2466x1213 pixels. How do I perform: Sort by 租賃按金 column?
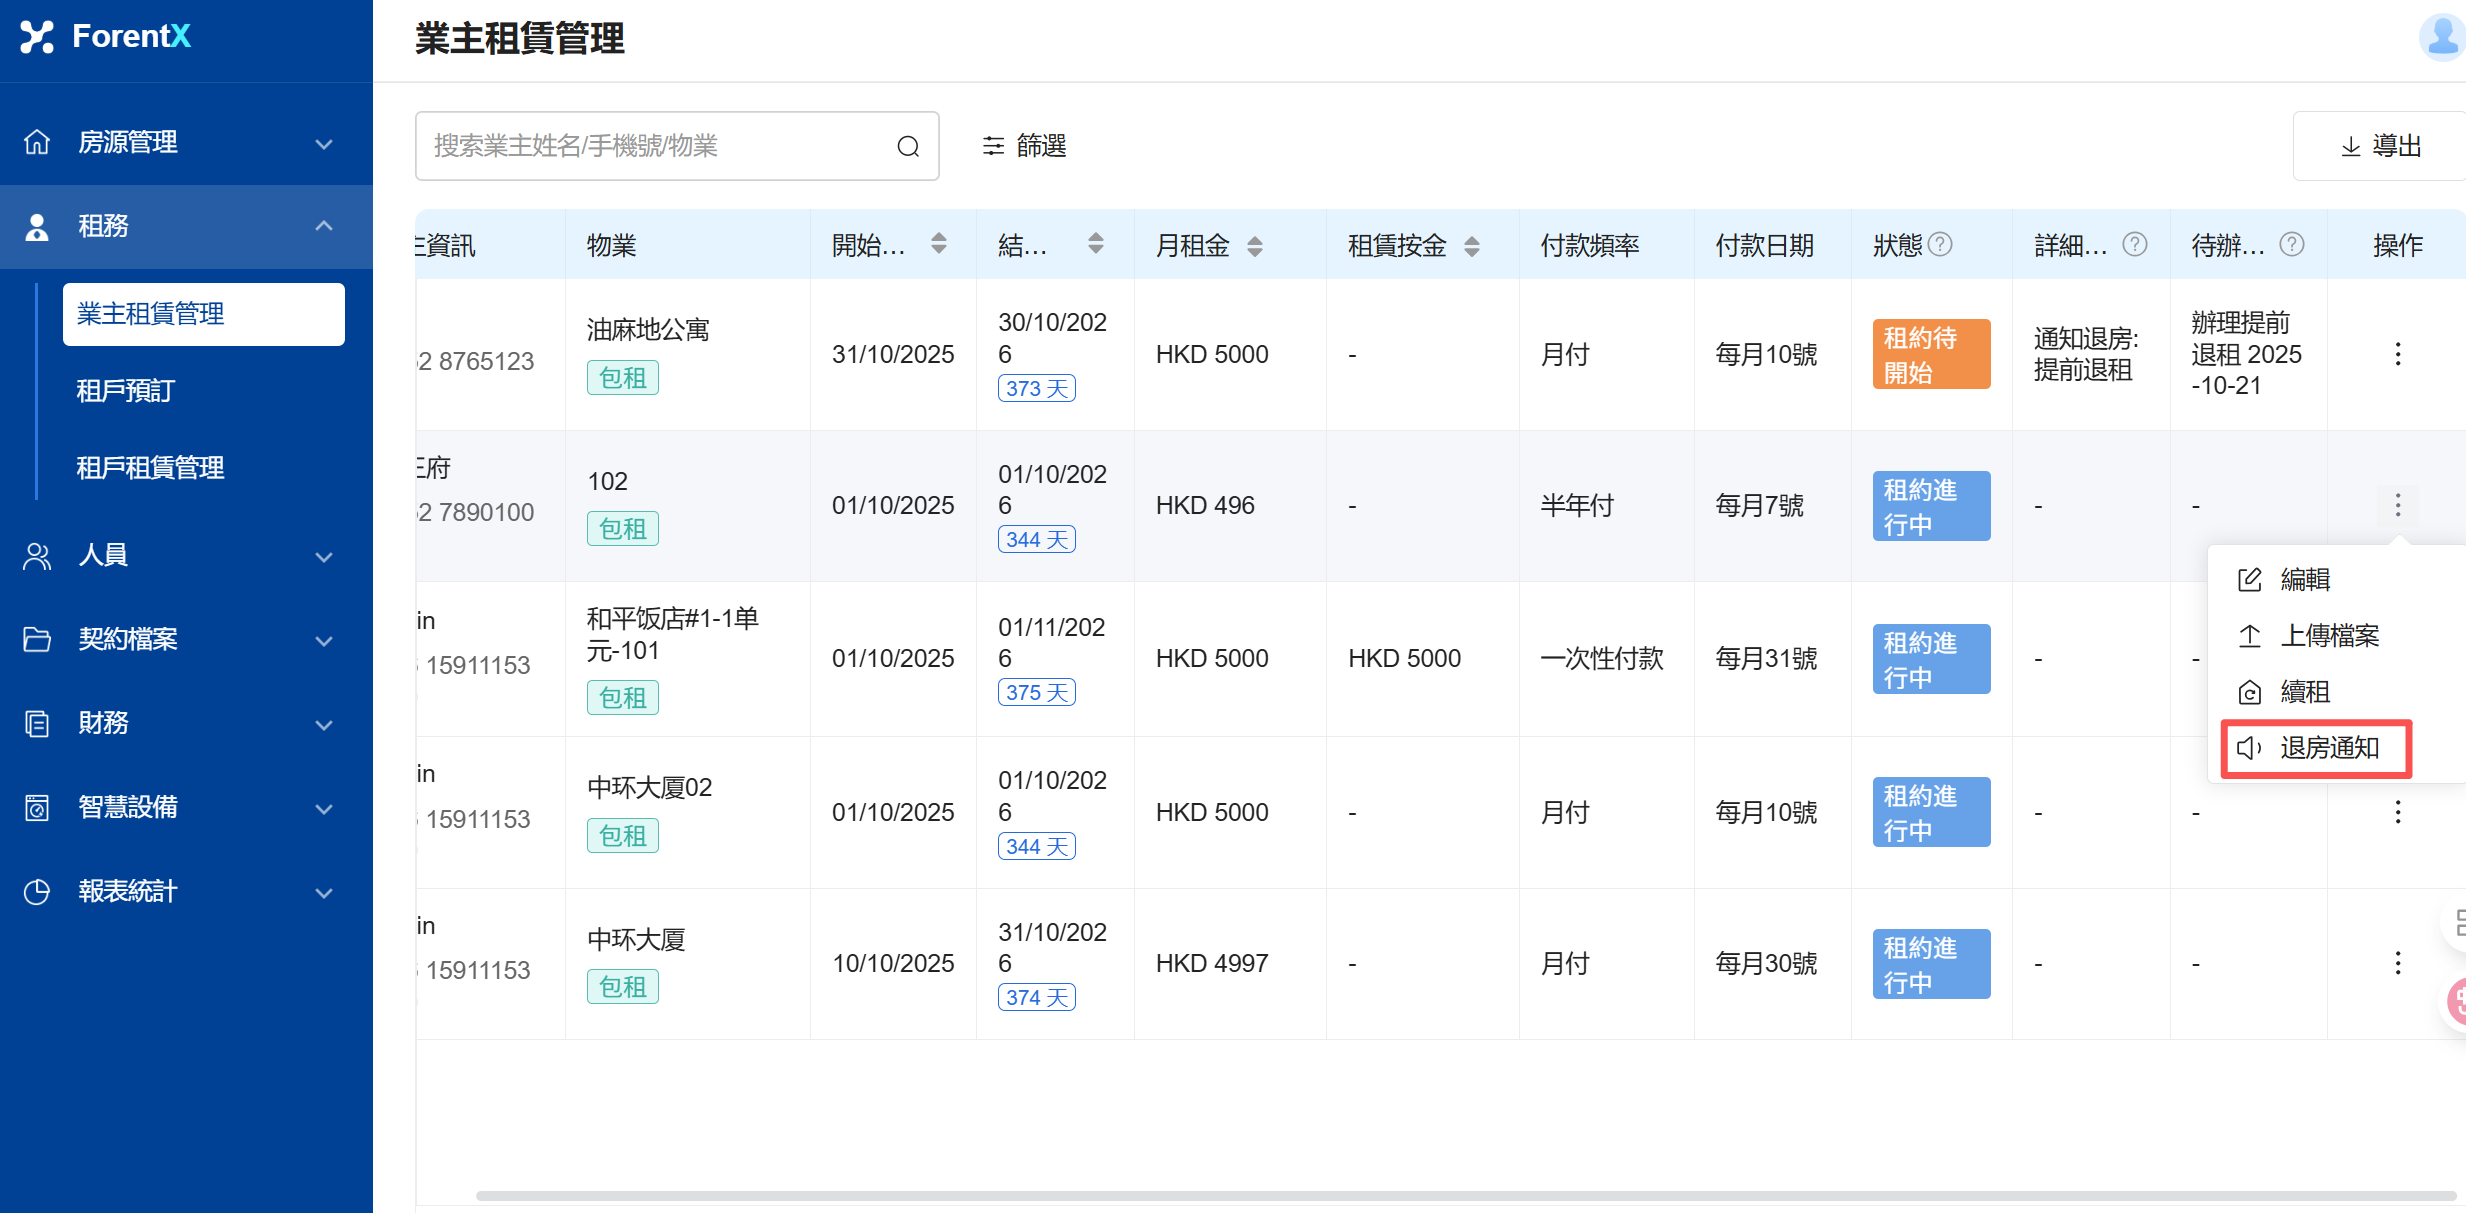[1471, 245]
